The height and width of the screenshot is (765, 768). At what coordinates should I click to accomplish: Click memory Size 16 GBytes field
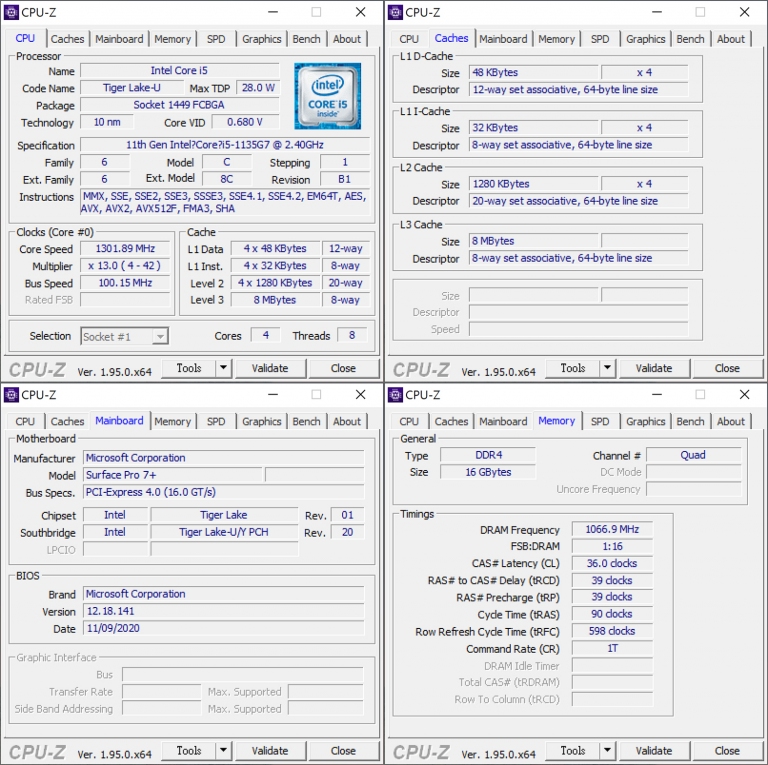(488, 472)
